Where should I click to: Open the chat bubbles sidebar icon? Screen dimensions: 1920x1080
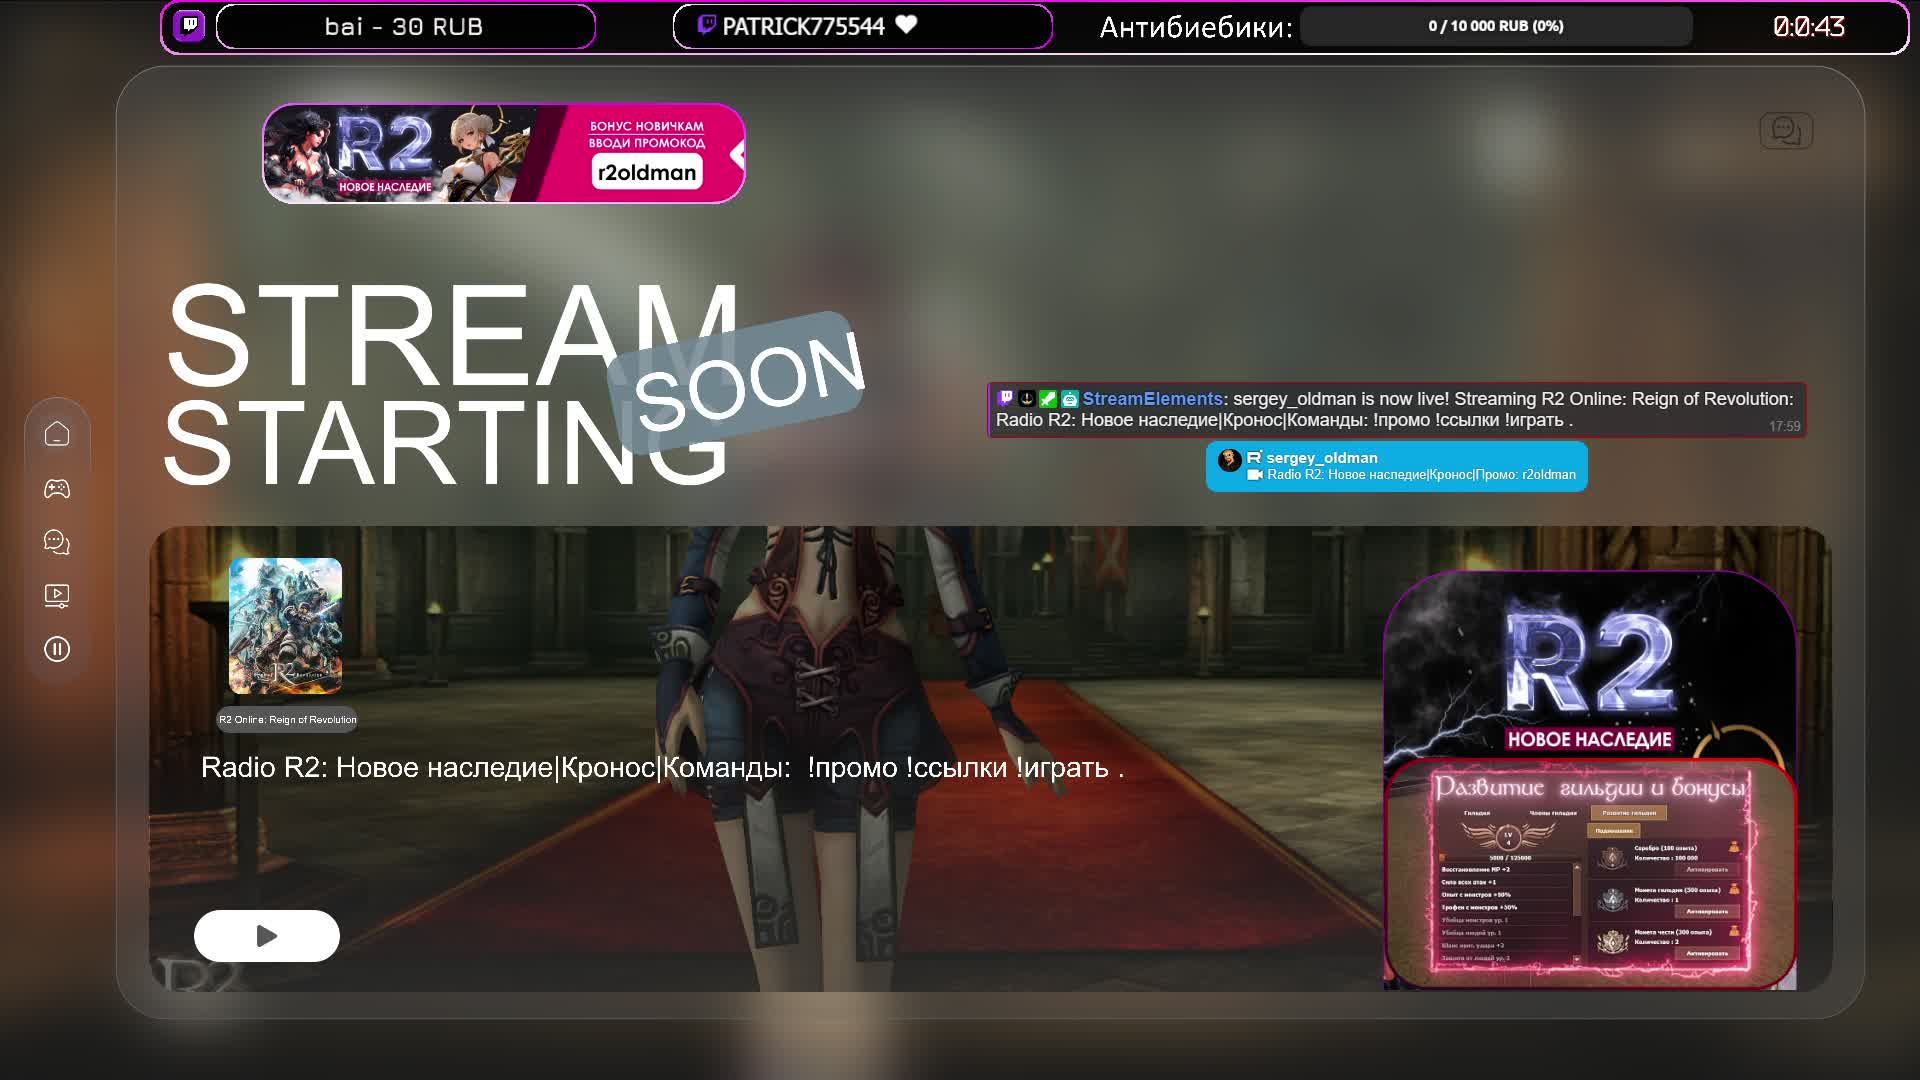click(57, 542)
